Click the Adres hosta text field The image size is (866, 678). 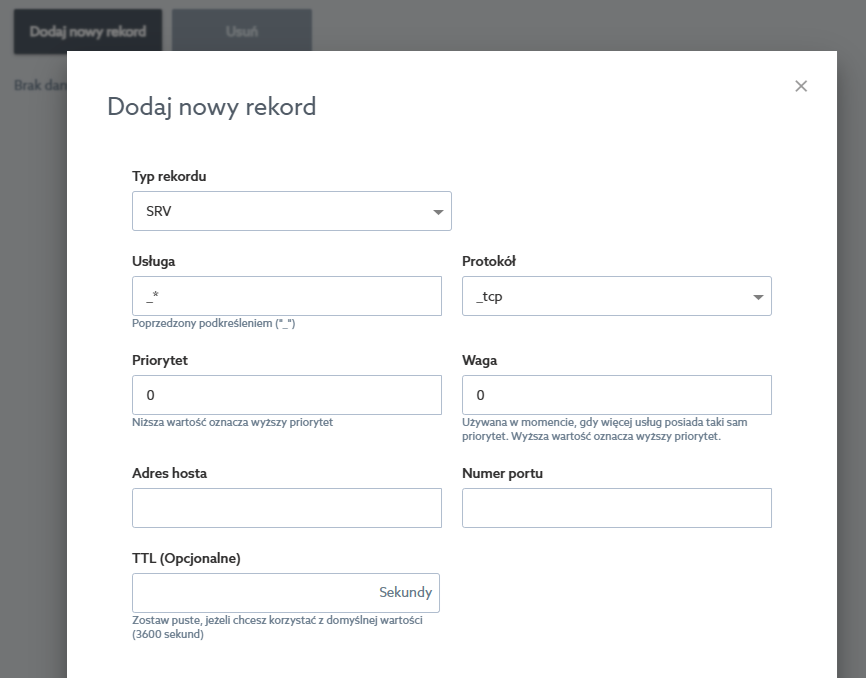coord(287,508)
